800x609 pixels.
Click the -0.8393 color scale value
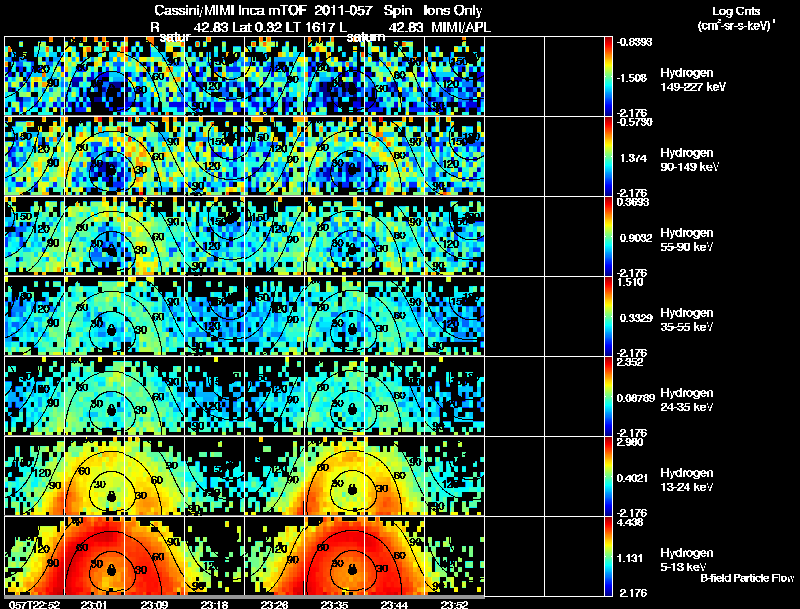634,42
